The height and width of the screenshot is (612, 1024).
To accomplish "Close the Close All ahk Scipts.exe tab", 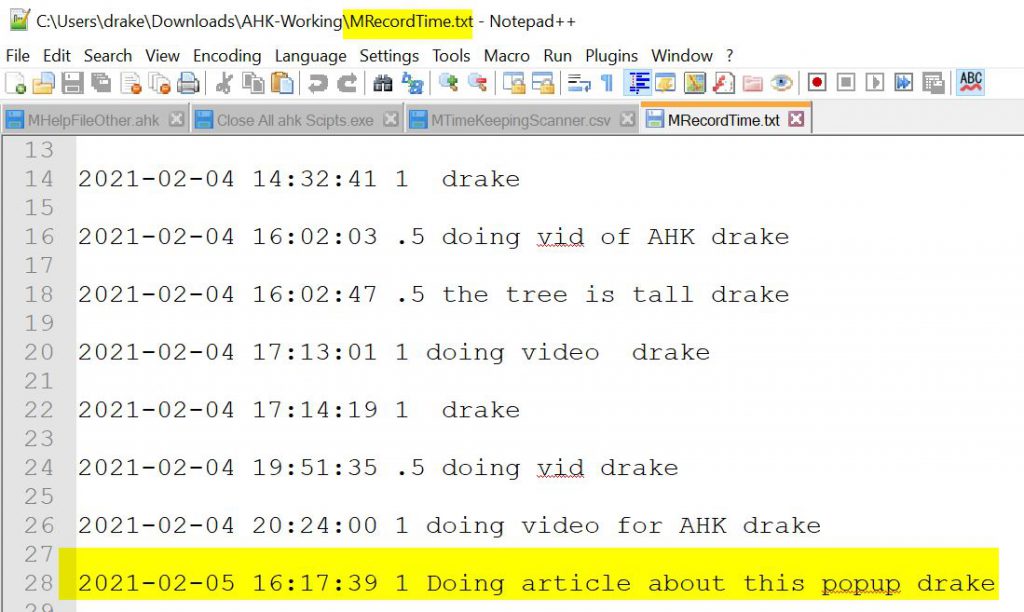I will click(390, 120).
